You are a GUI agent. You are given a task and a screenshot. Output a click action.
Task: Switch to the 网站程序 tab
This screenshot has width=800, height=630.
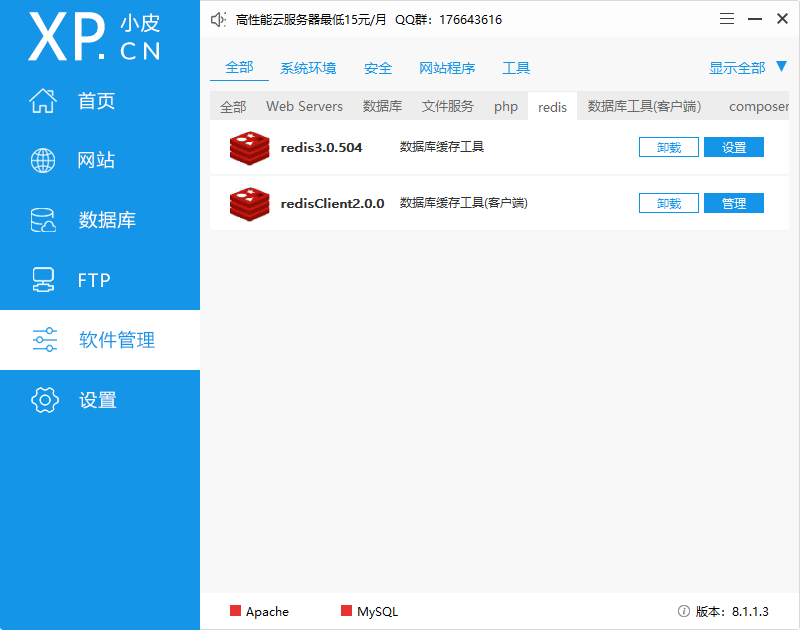(447, 68)
